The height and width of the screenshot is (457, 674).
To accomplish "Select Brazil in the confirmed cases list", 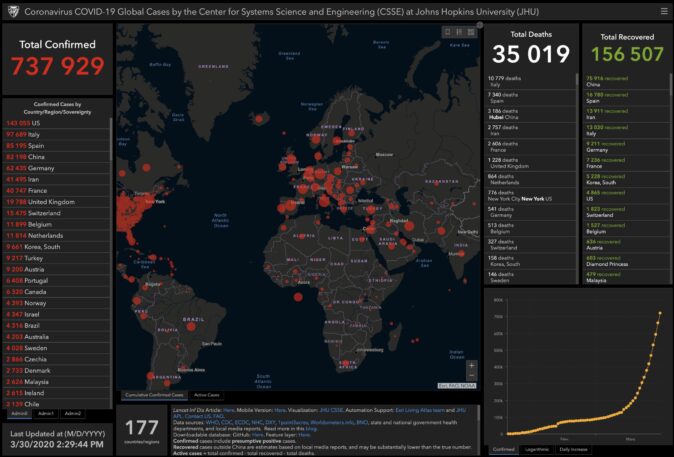I will [56, 325].
